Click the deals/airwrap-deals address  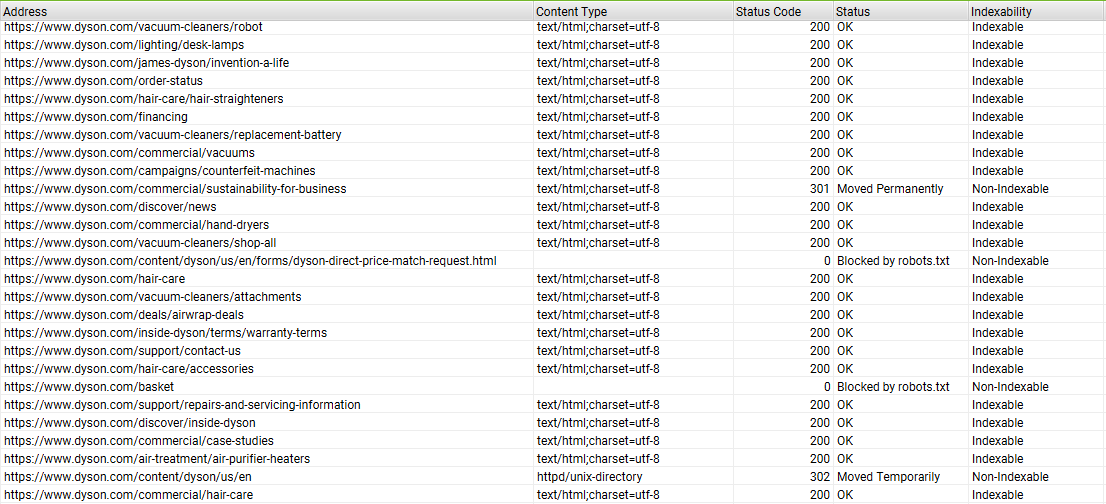(x=124, y=315)
